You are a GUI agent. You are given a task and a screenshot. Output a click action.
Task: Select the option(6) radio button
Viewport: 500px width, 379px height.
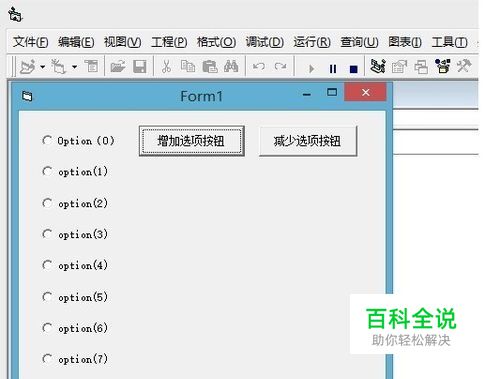pyautogui.click(x=47, y=328)
